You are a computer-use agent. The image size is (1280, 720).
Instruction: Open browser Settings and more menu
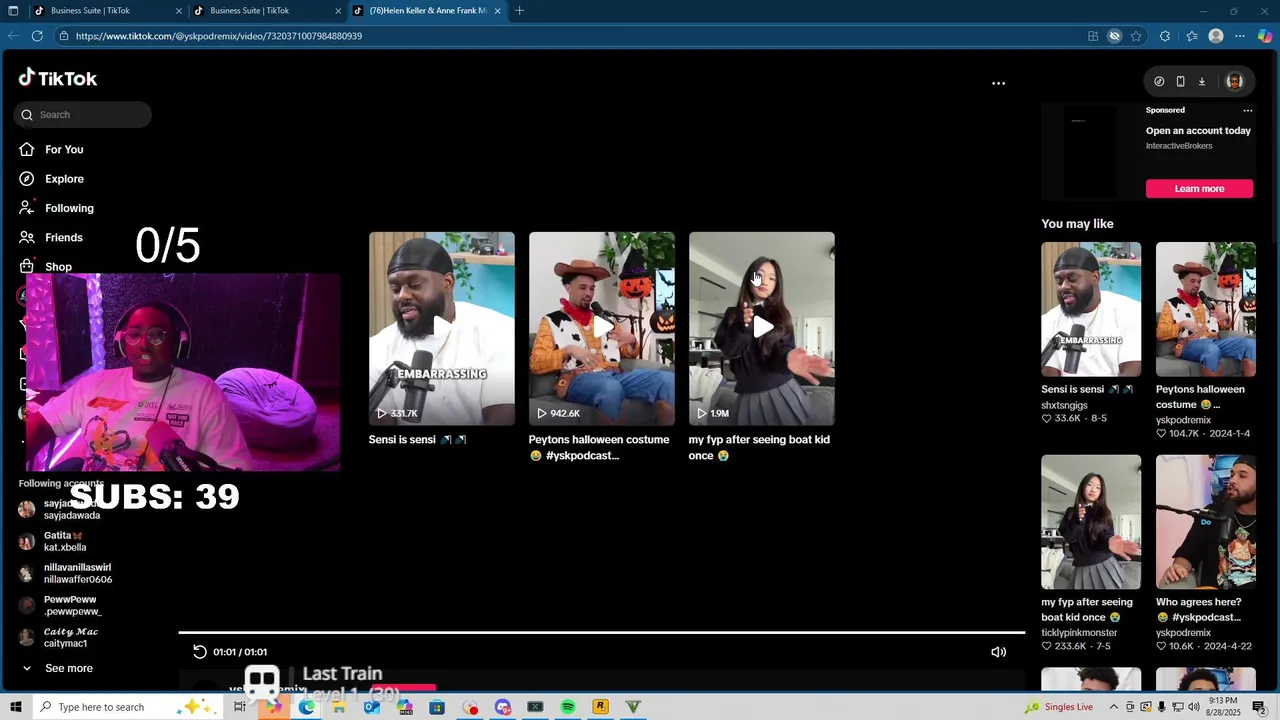point(1240,36)
